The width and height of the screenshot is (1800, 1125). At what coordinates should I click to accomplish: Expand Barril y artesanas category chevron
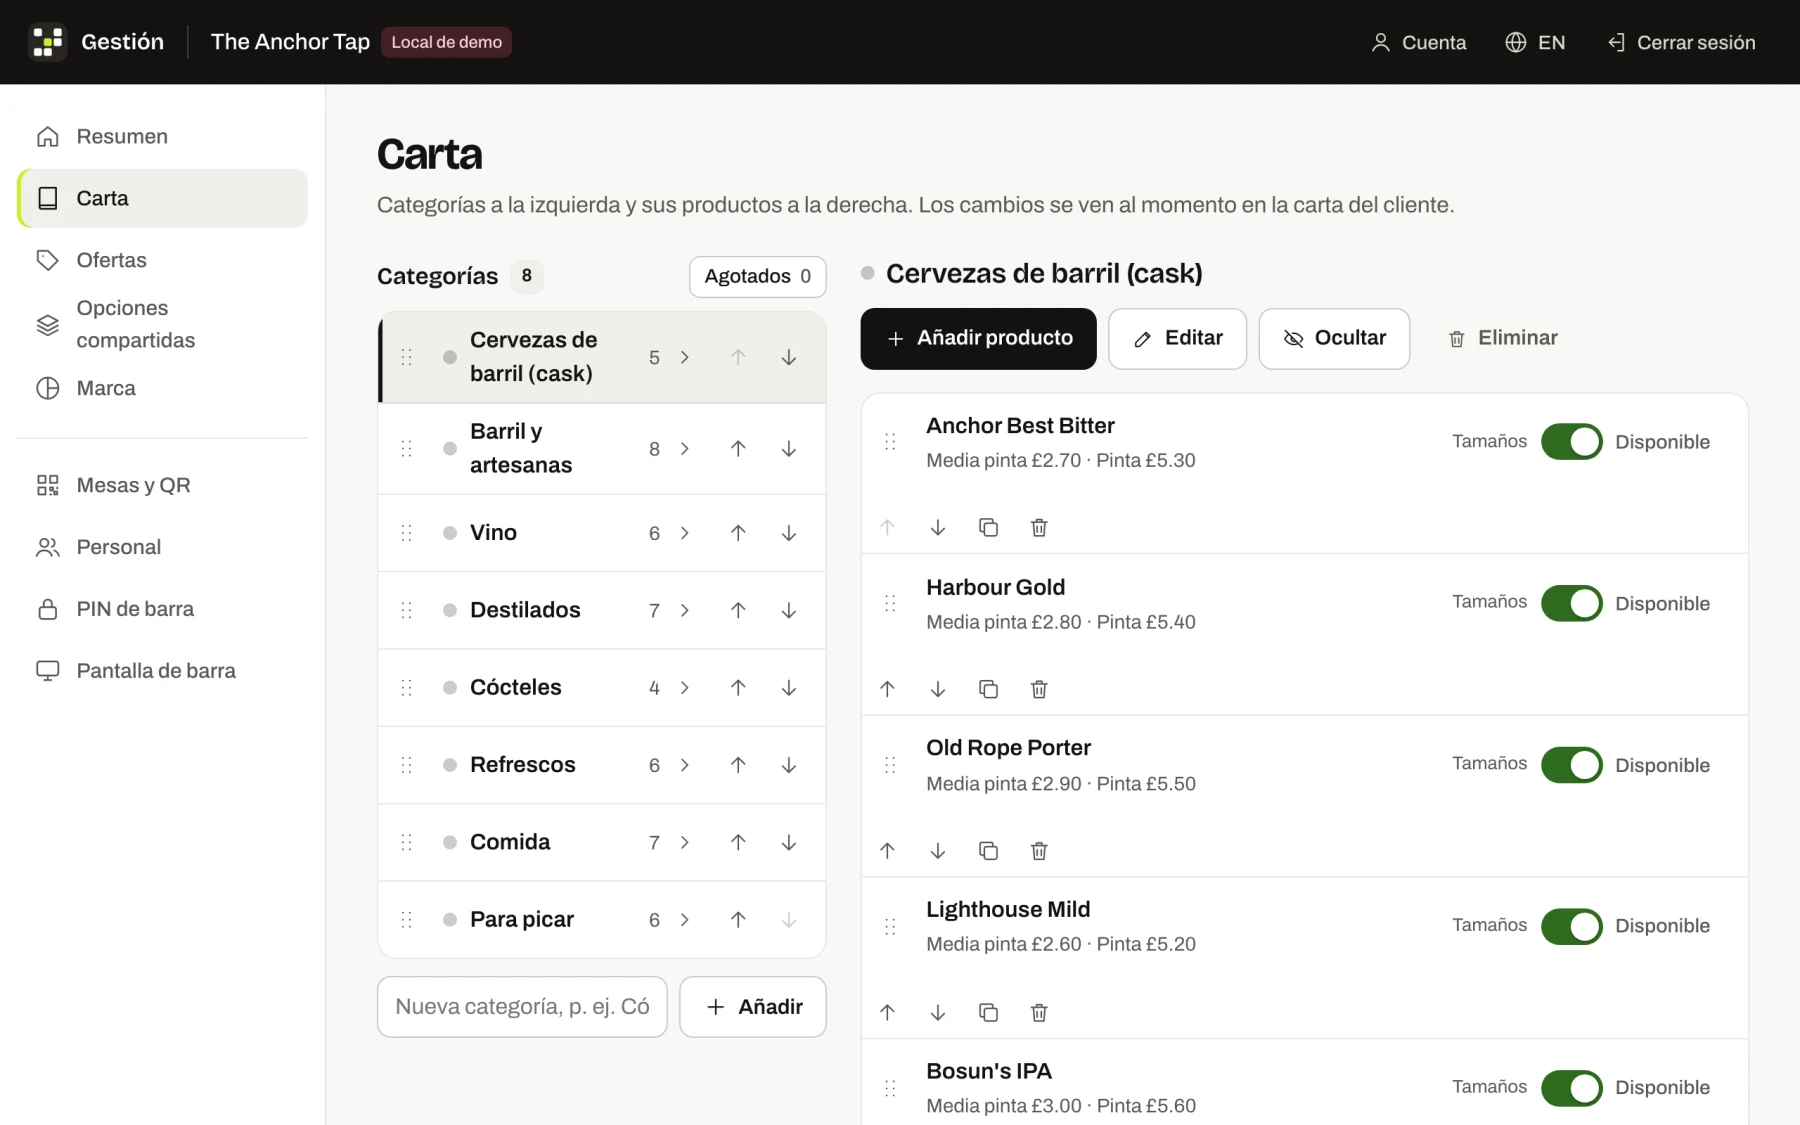(685, 449)
